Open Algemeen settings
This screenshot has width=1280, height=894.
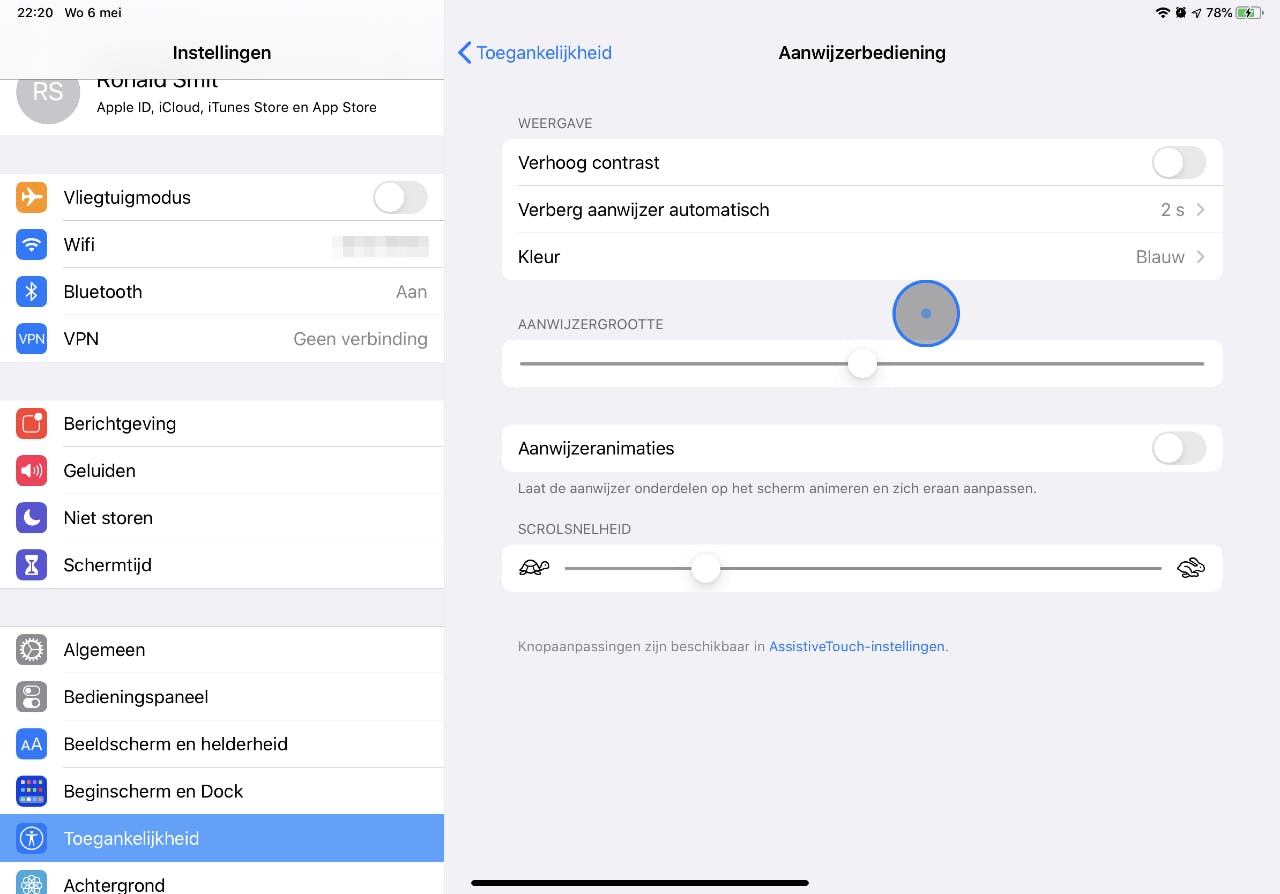tap(104, 650)
